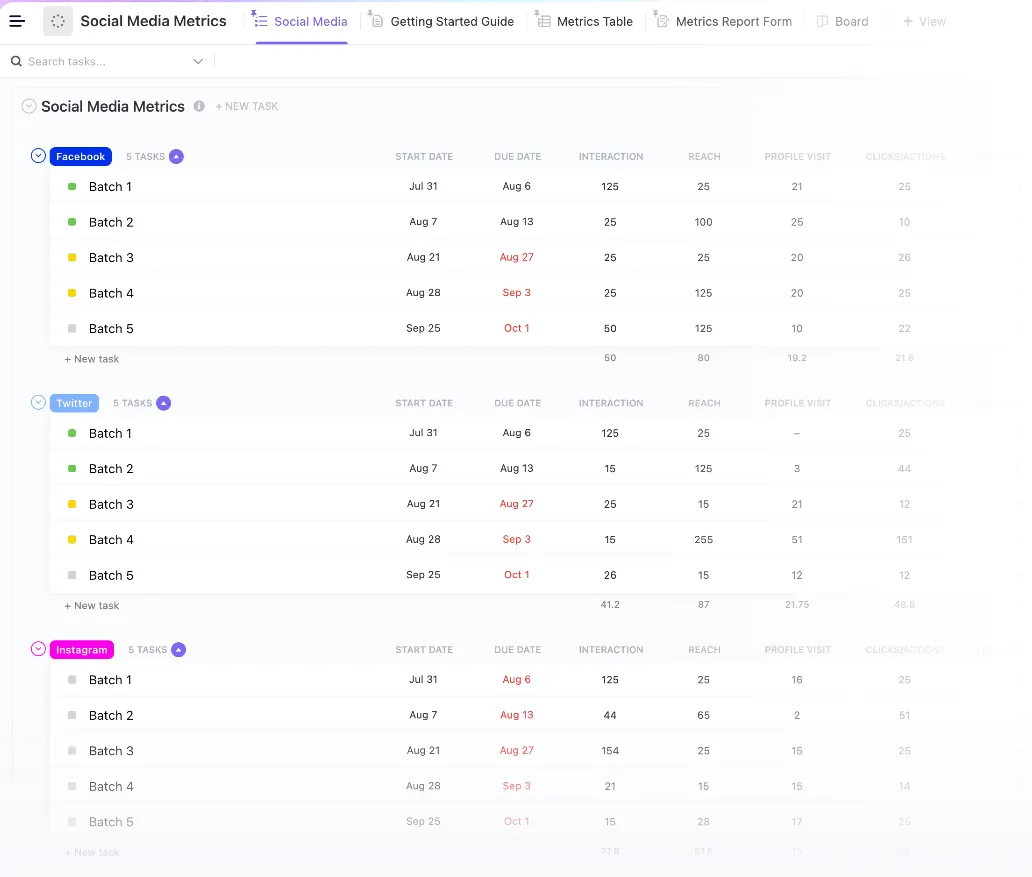Click the Social Media Metrics space icon
The image size is (1032, 877).
pos(58,21)
